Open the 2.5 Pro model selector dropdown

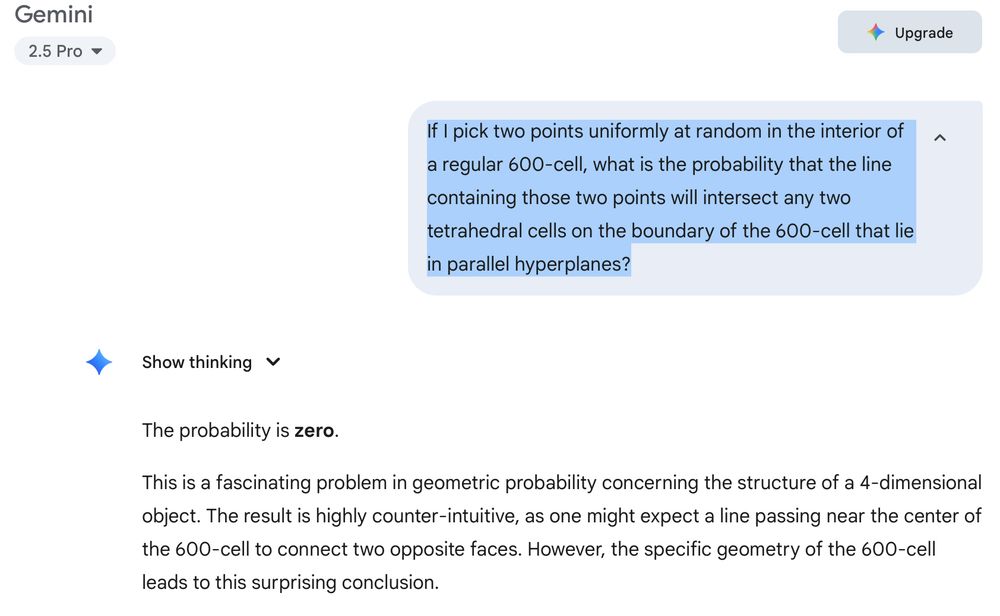coord(64,51)
